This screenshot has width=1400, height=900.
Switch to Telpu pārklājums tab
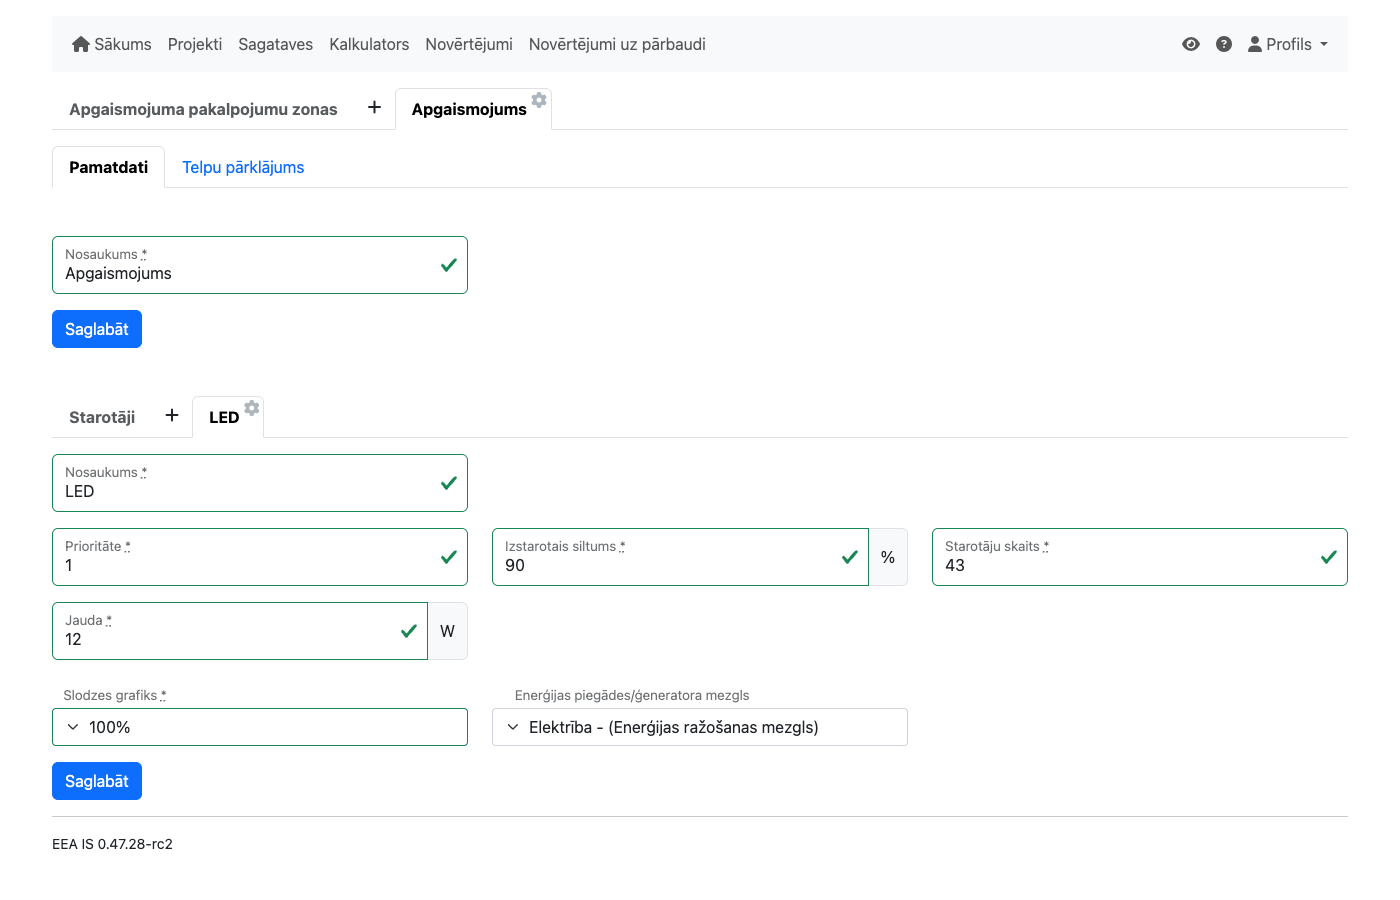pos(243,167)
